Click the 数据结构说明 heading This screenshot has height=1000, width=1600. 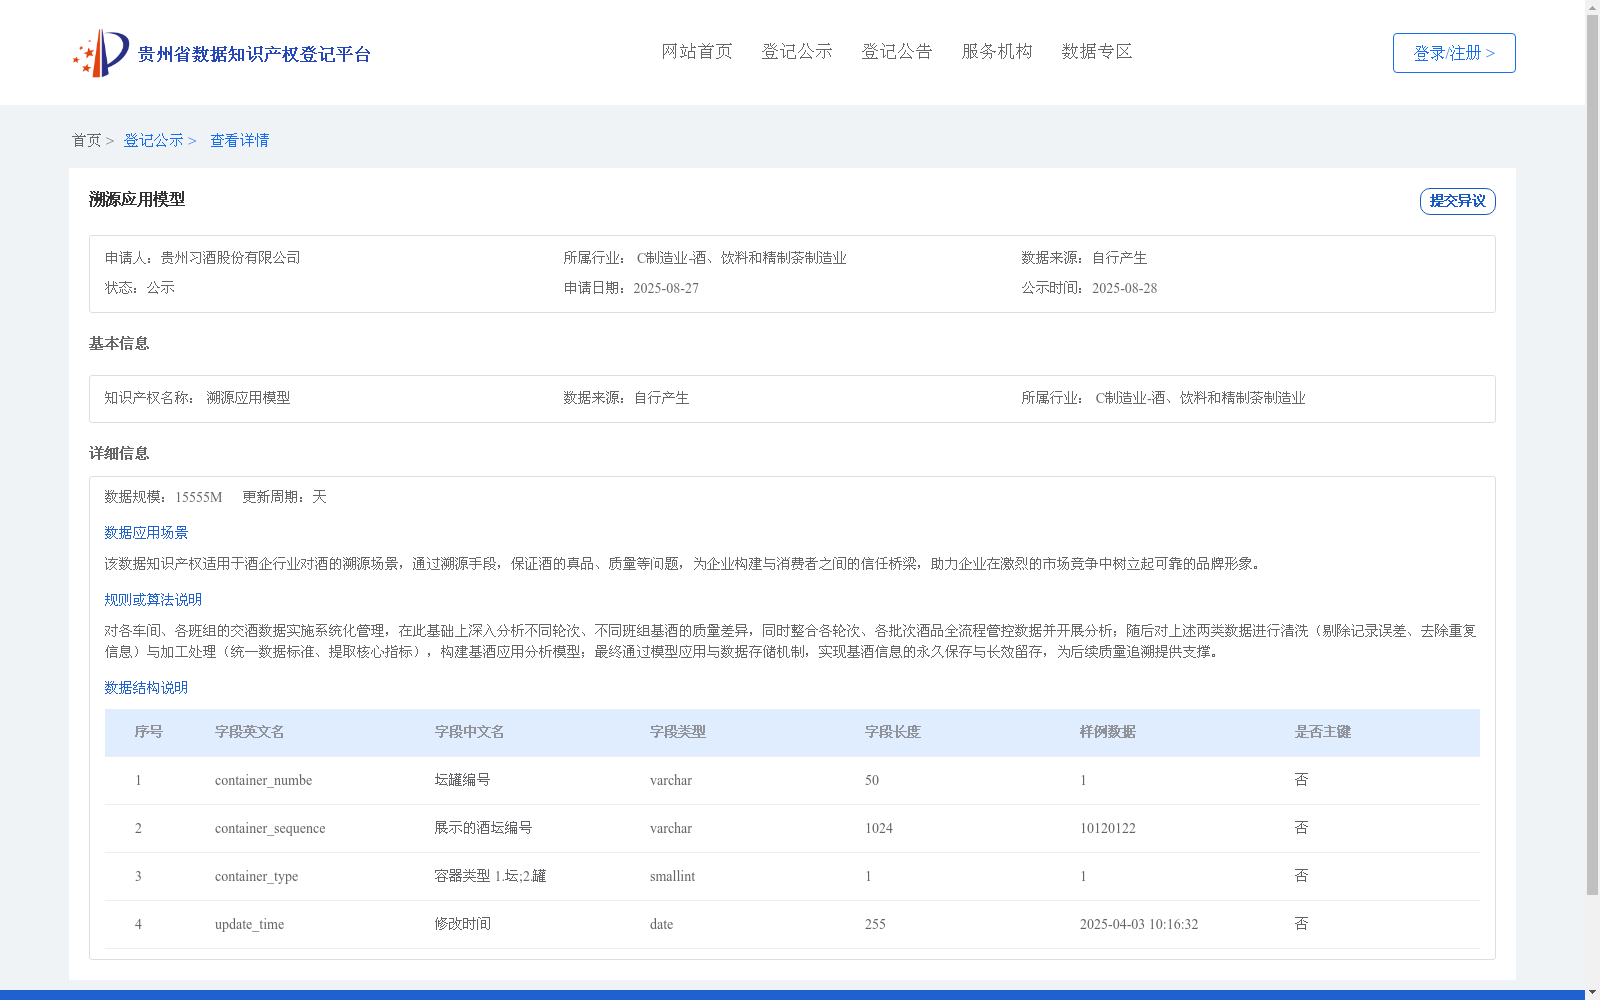click(146, 688)
